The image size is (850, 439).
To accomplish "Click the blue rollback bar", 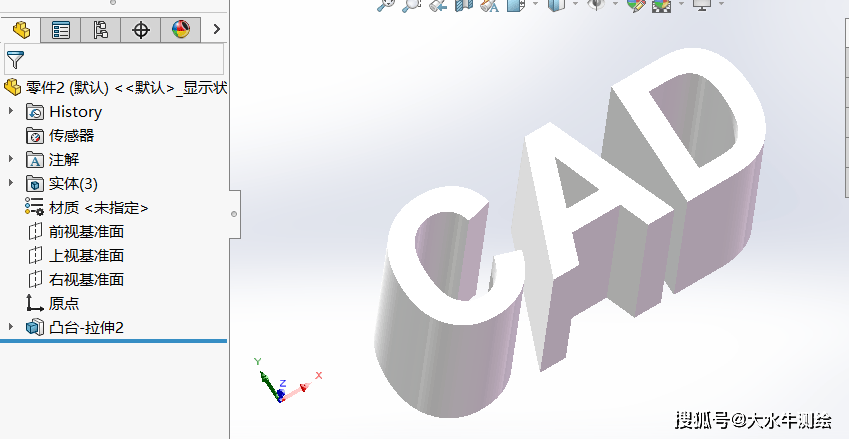I will pos(113,341).
